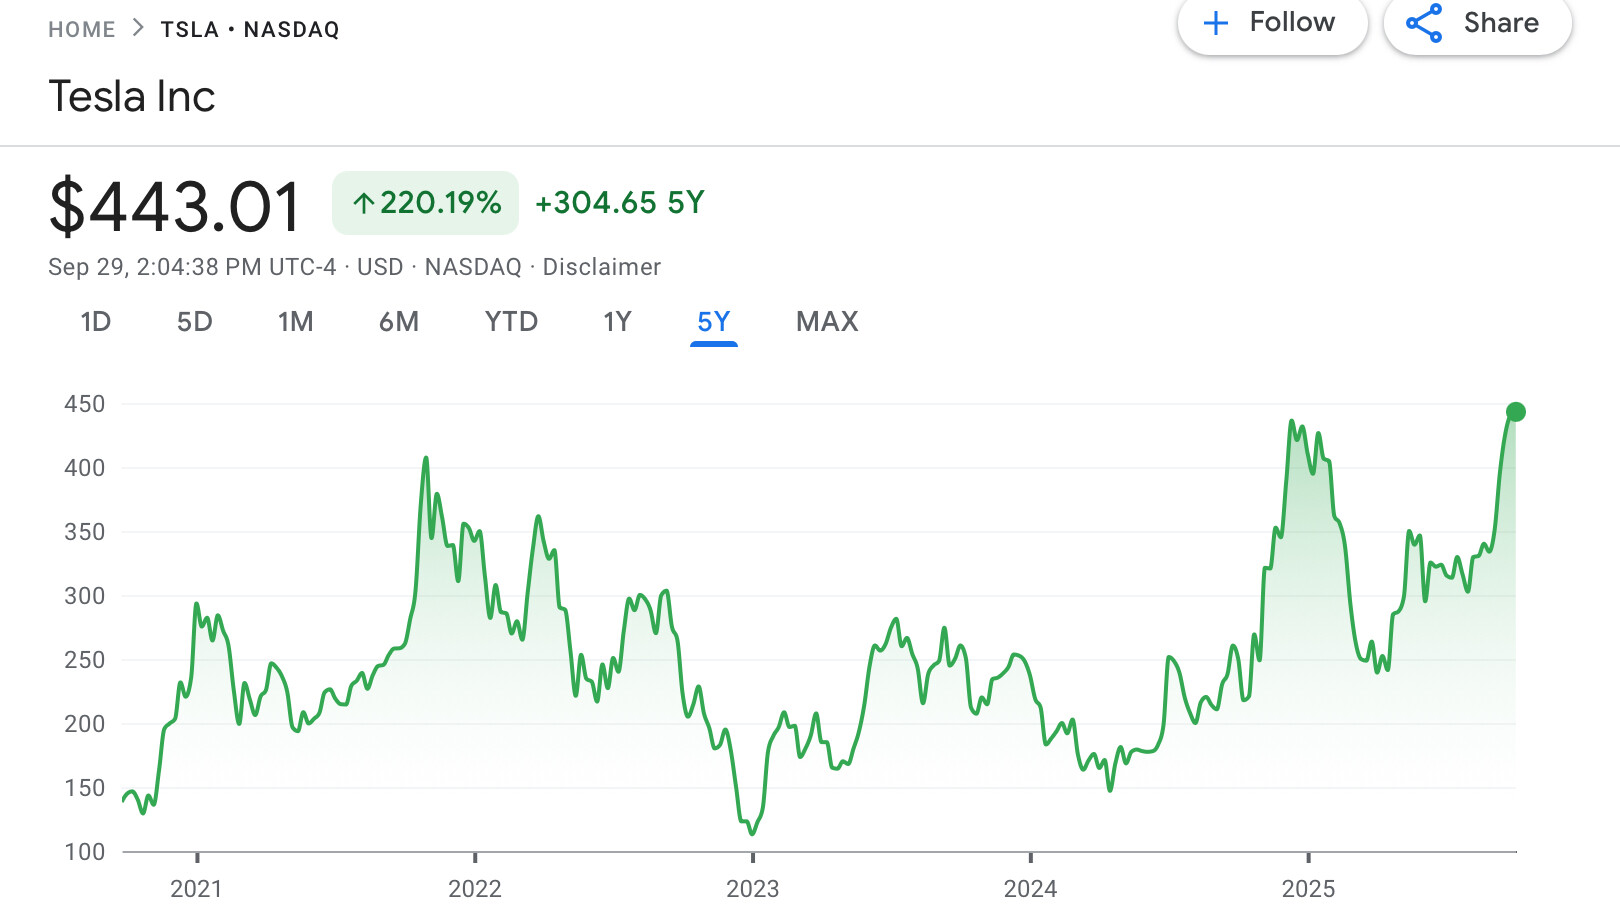Click the plus icon on Follow button
Viewport: 1620px width, 916px height.
coord(1215,23)
